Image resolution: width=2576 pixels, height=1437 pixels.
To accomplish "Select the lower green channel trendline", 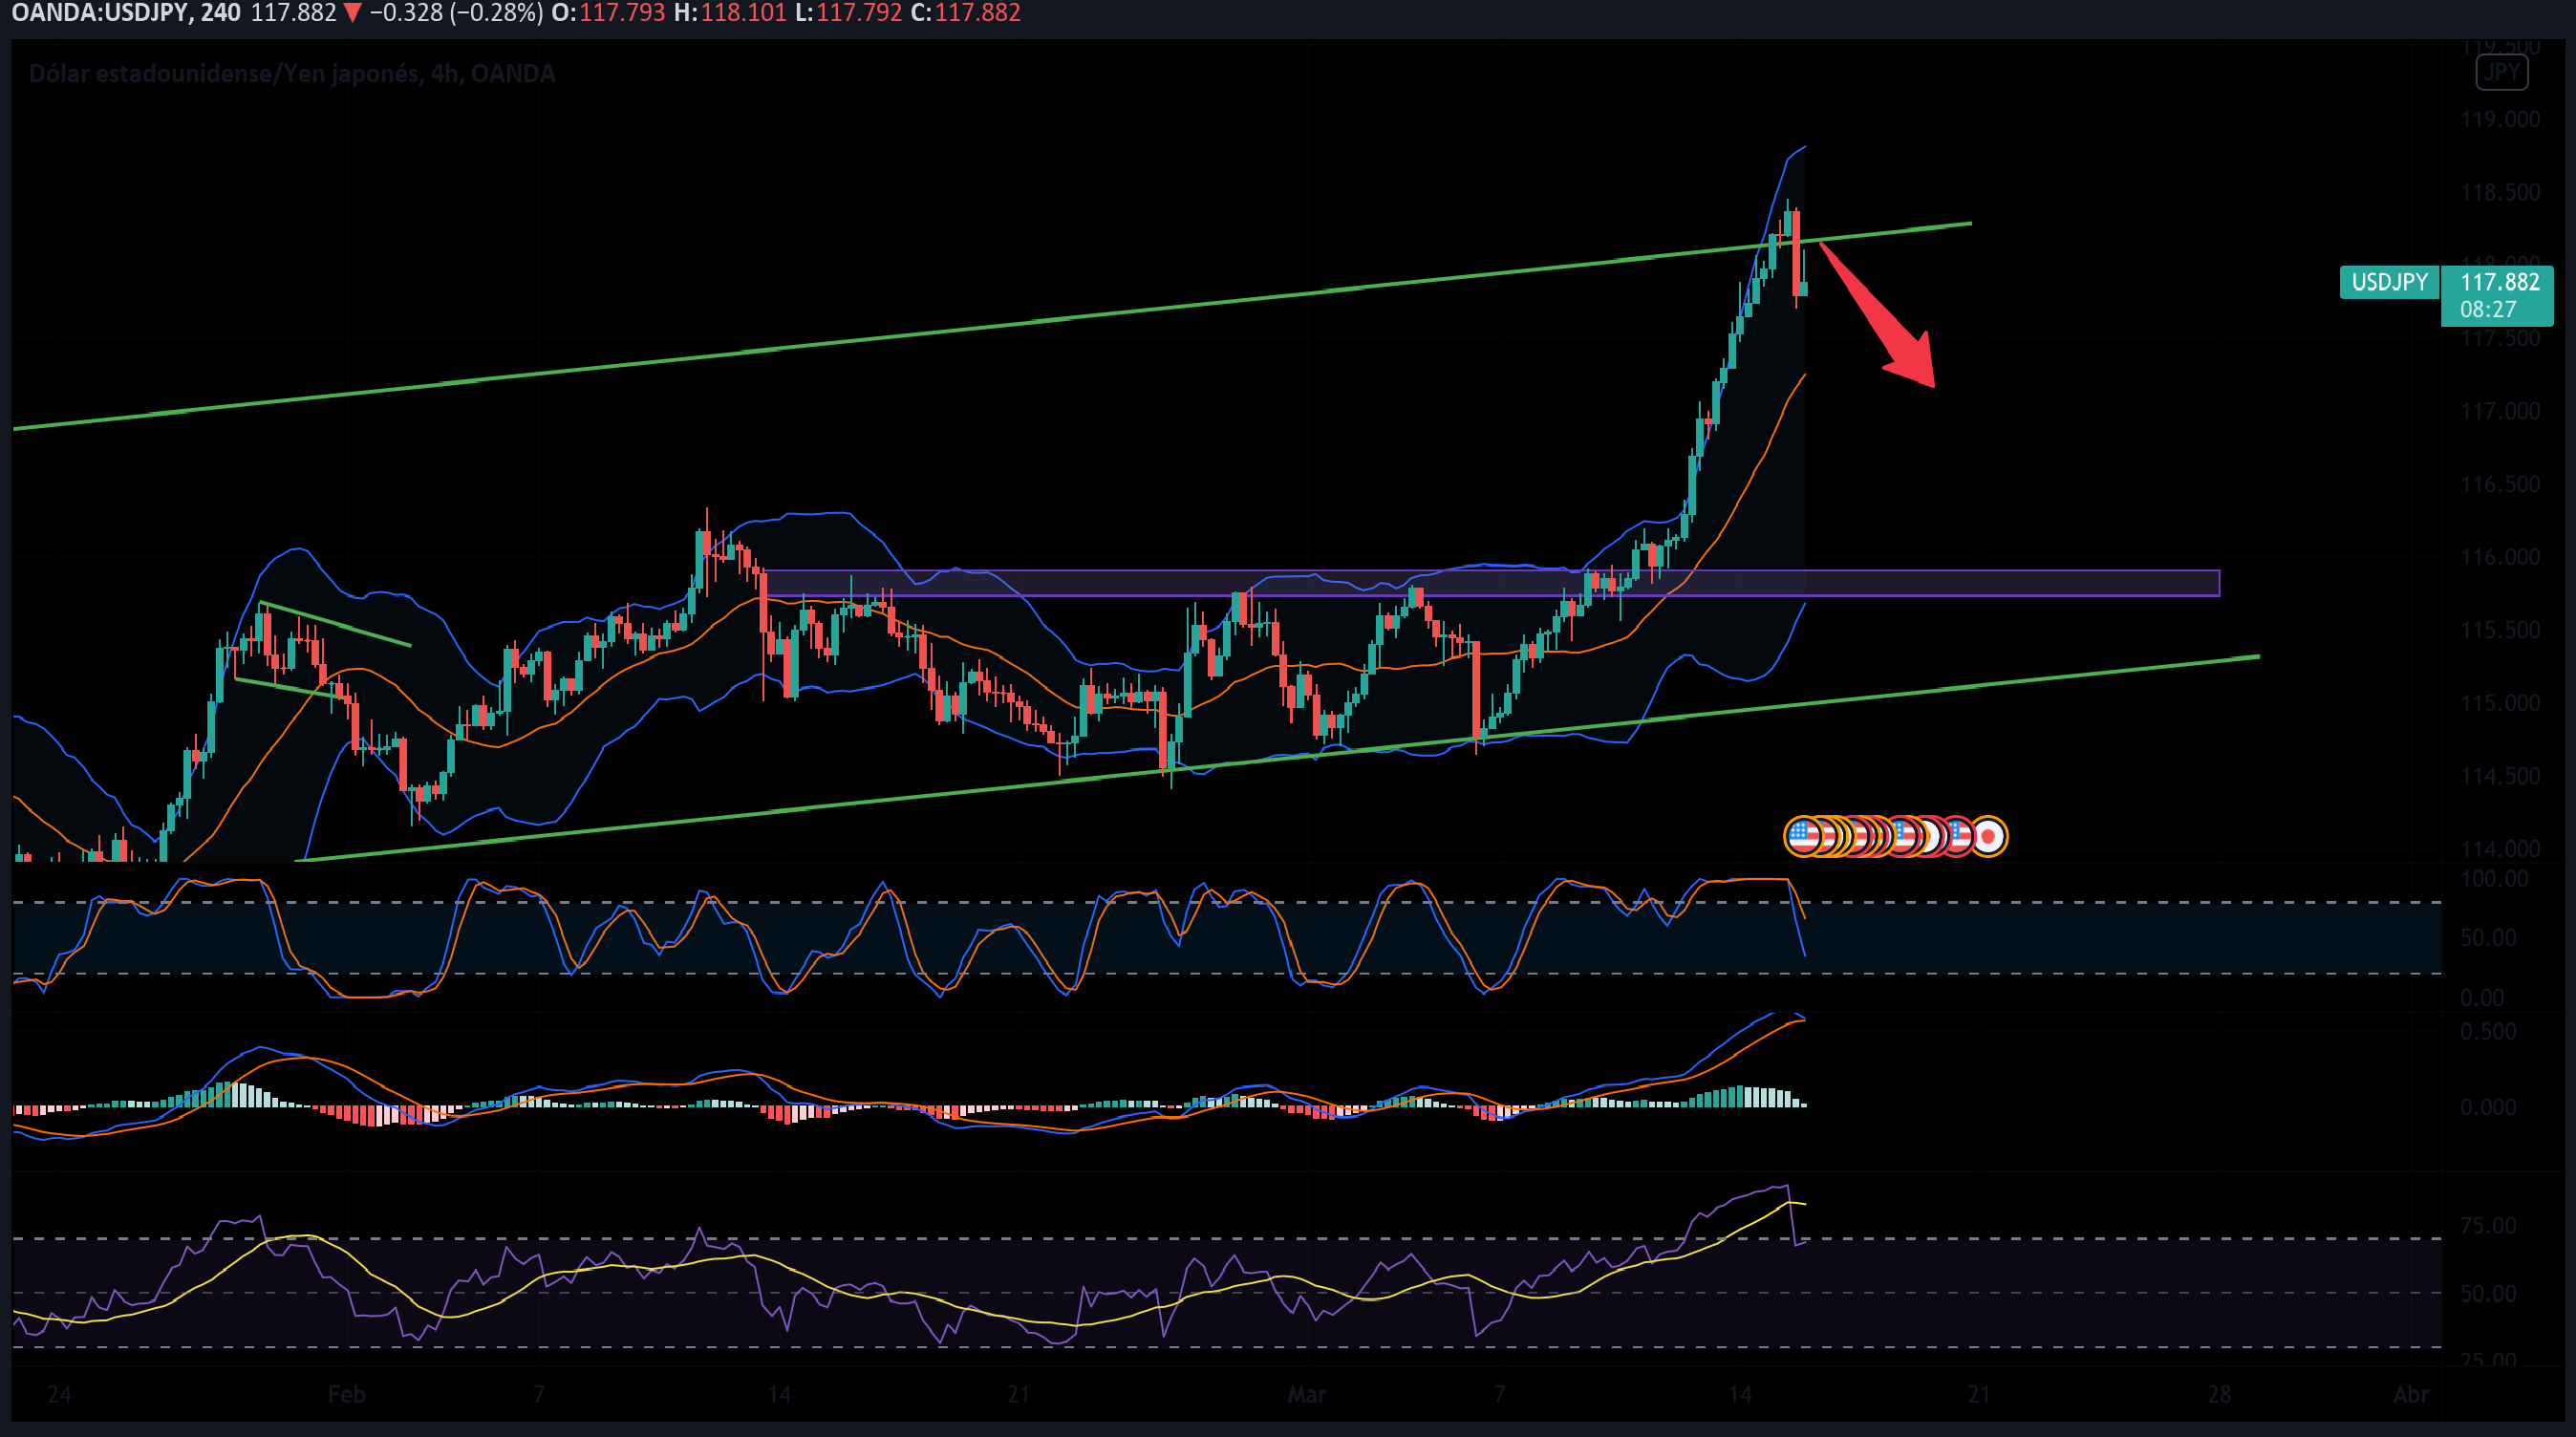I will click(2000, 685).
